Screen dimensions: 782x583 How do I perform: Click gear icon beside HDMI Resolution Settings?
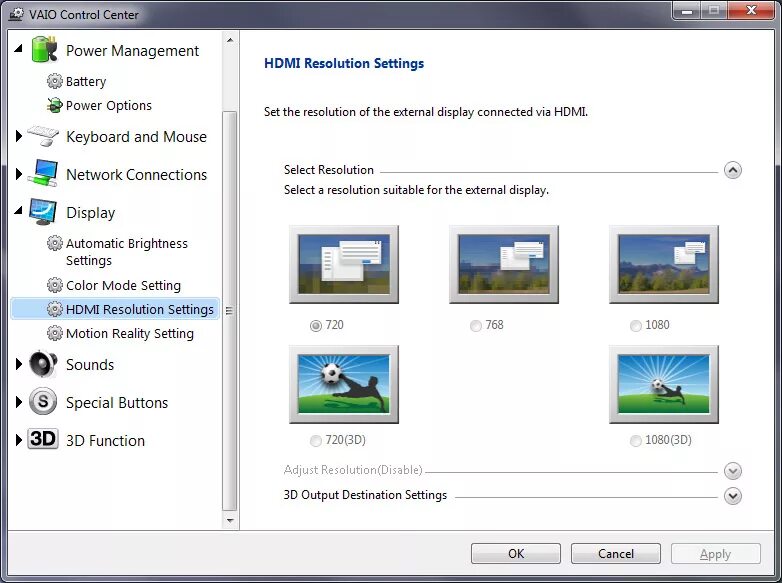(54, 309)
